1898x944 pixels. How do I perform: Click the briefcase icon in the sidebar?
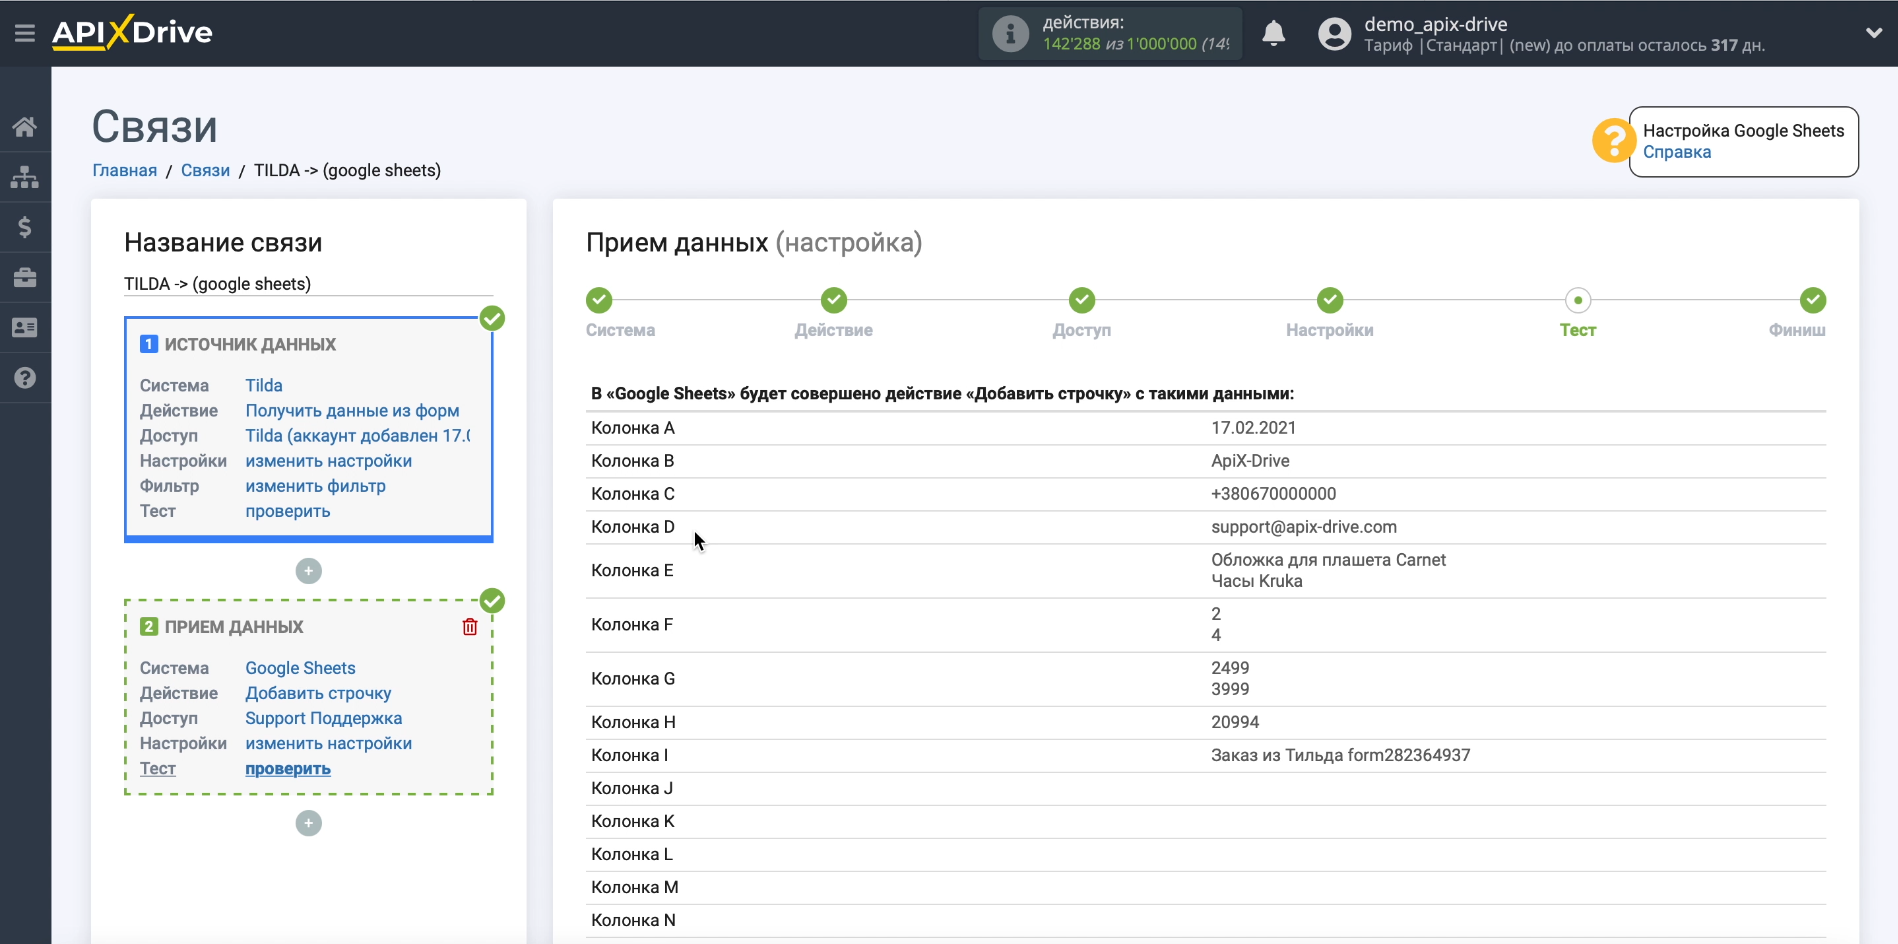pos(25,277)
